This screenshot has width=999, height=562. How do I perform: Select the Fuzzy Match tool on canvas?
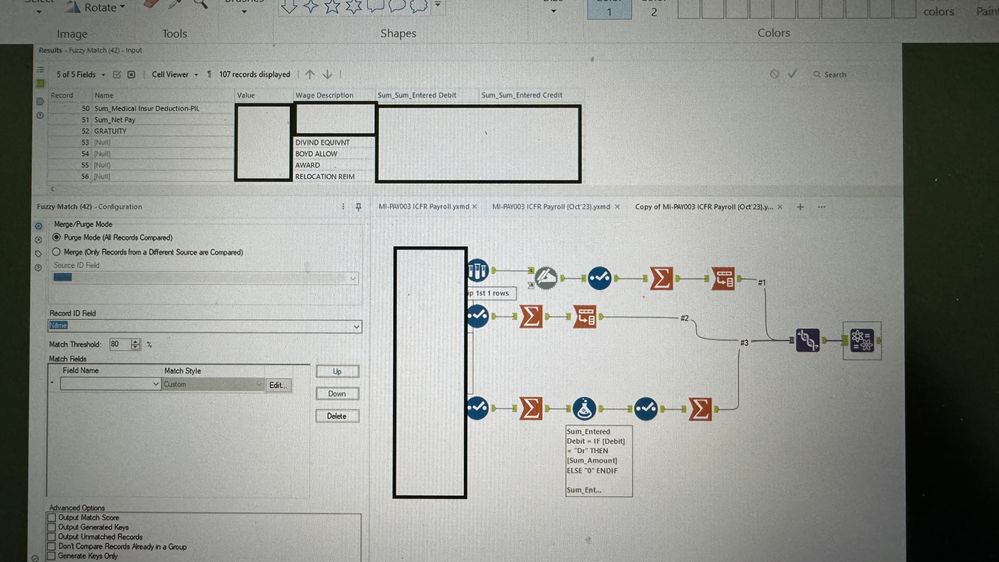coord(861,341)
